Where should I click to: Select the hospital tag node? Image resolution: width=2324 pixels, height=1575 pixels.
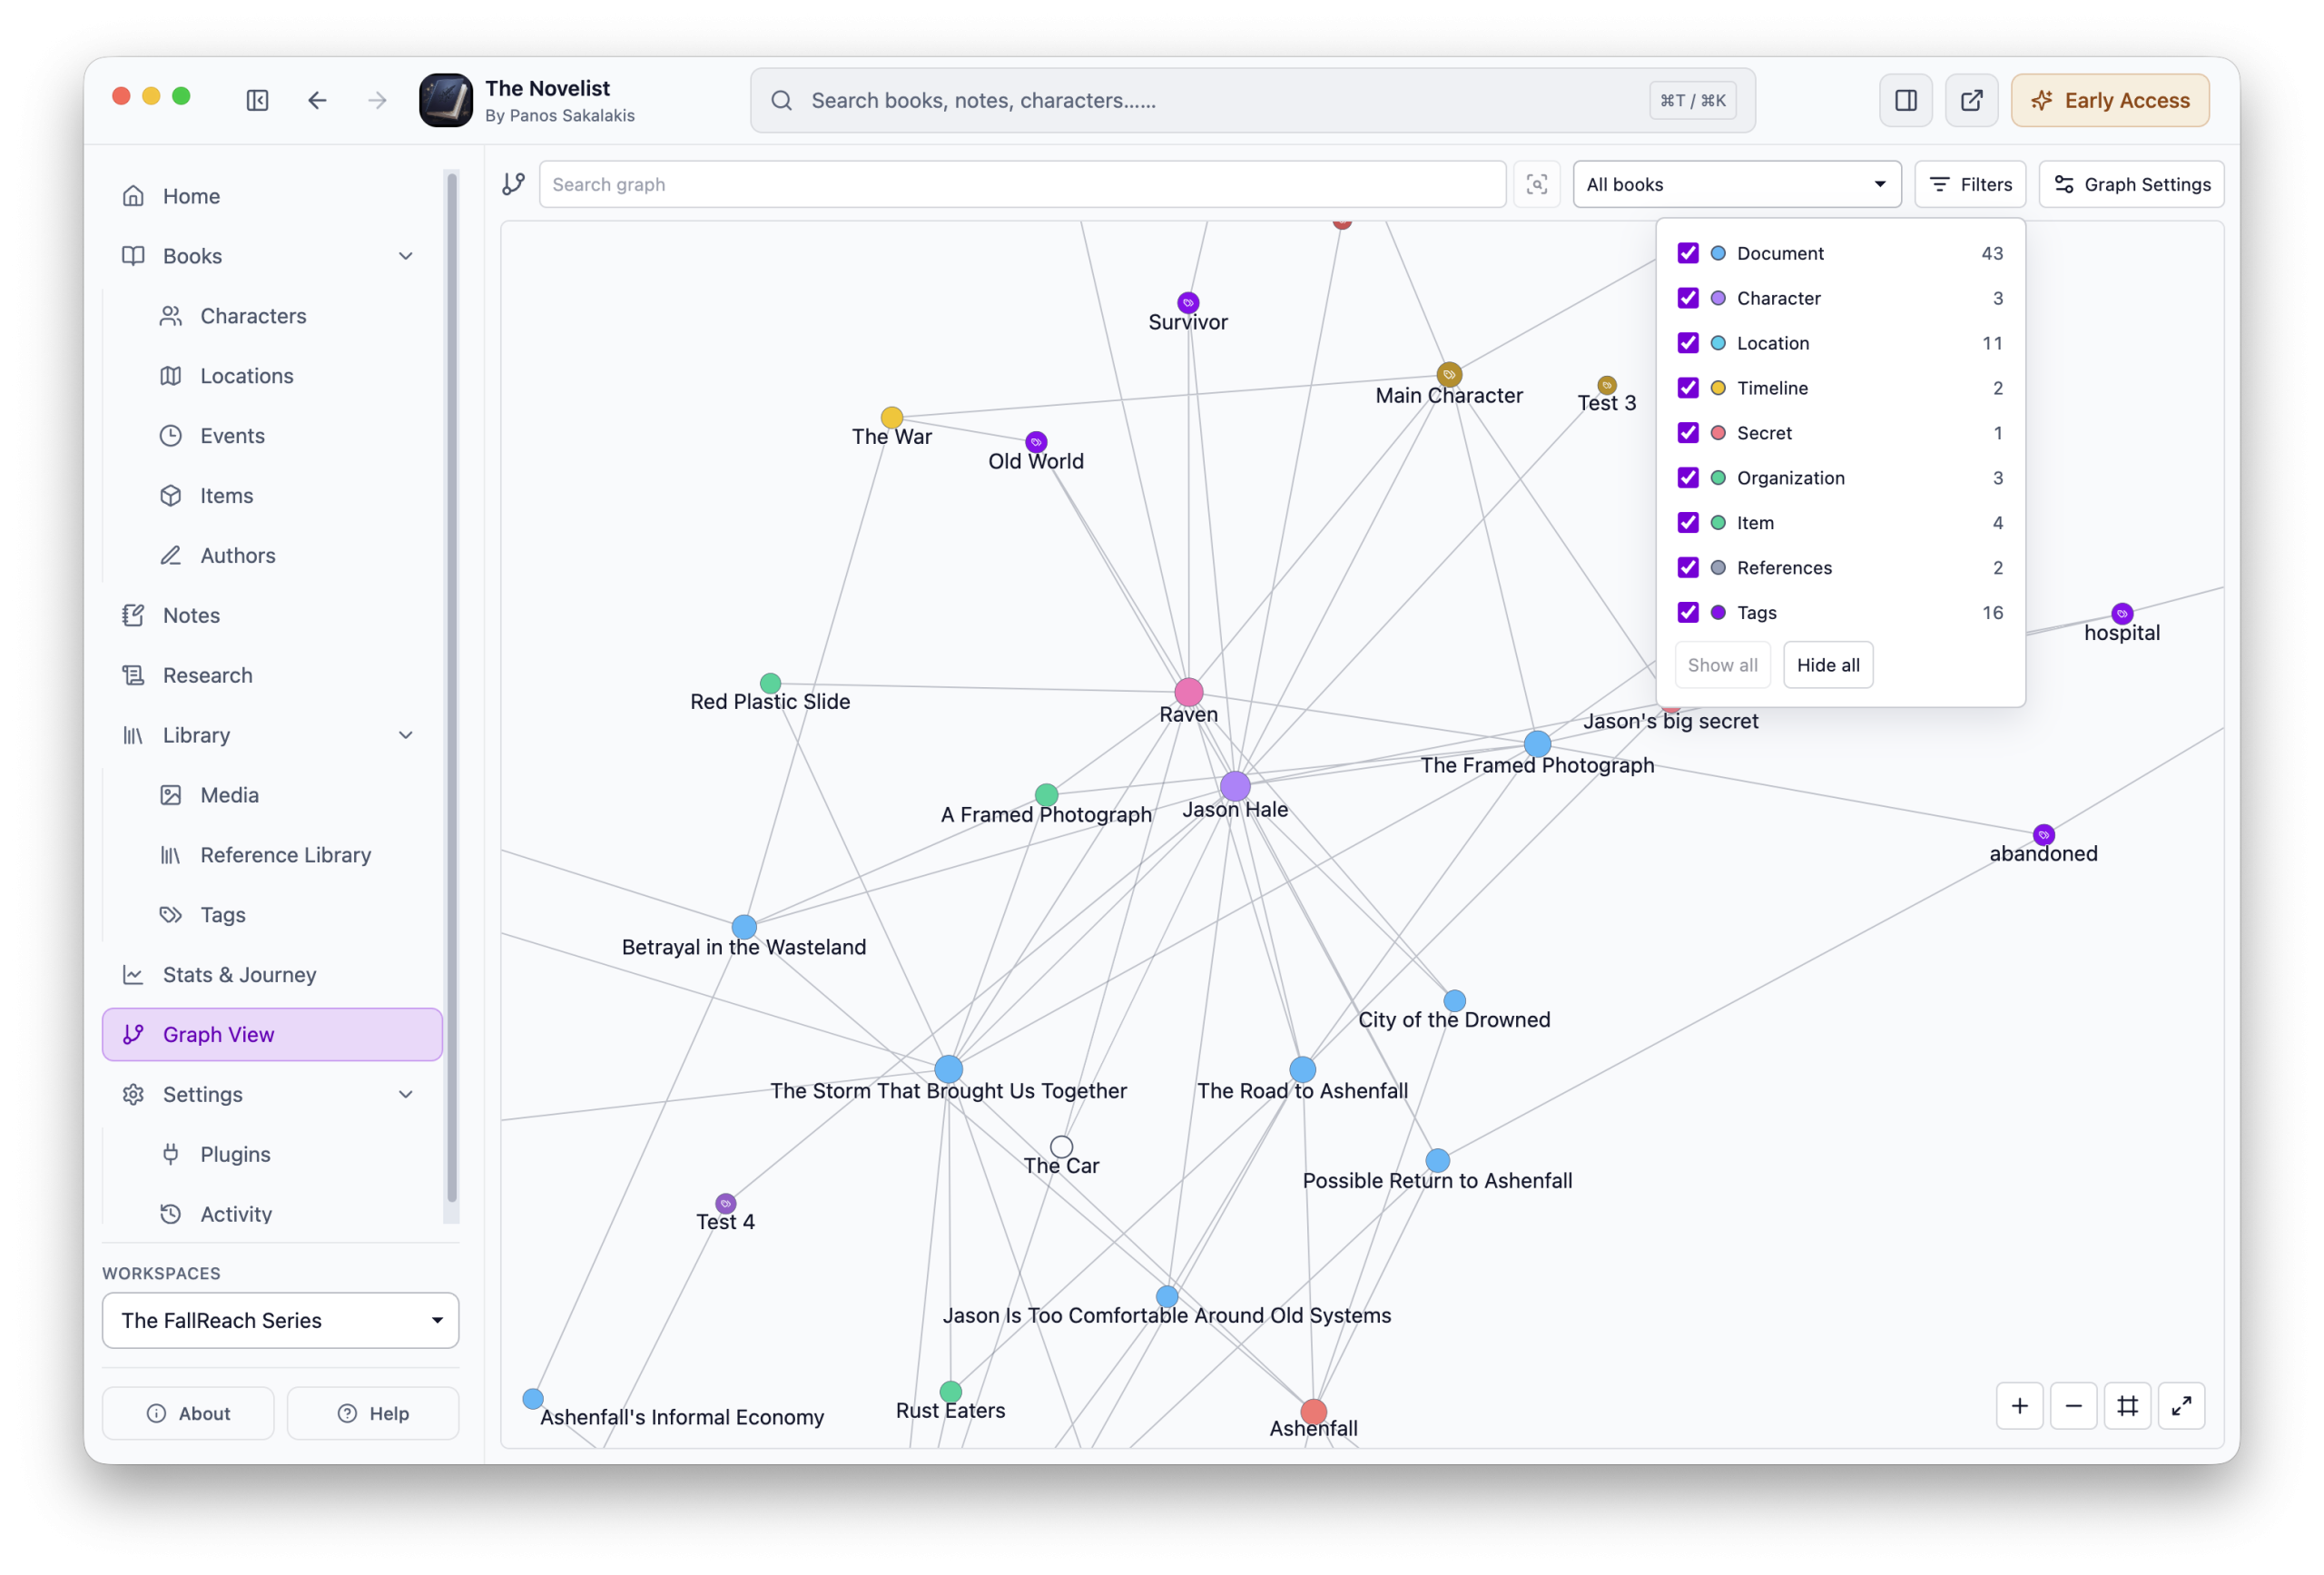[2122, 613]
